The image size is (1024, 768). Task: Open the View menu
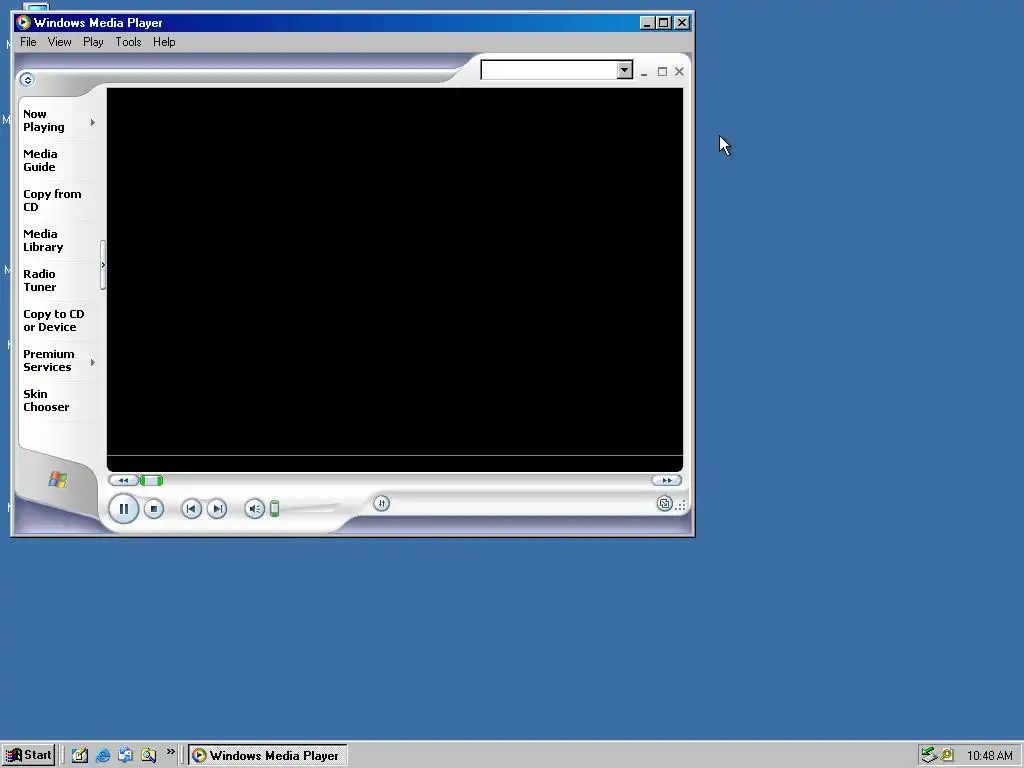click(59, 42)
